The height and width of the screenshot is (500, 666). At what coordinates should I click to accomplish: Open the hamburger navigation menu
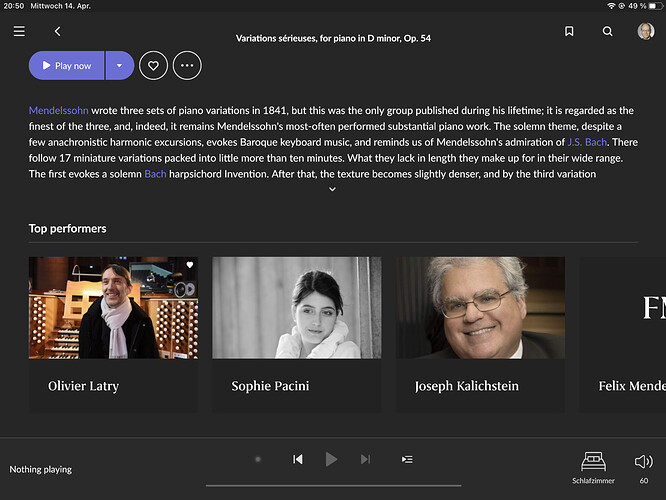[x=19, y=31]
